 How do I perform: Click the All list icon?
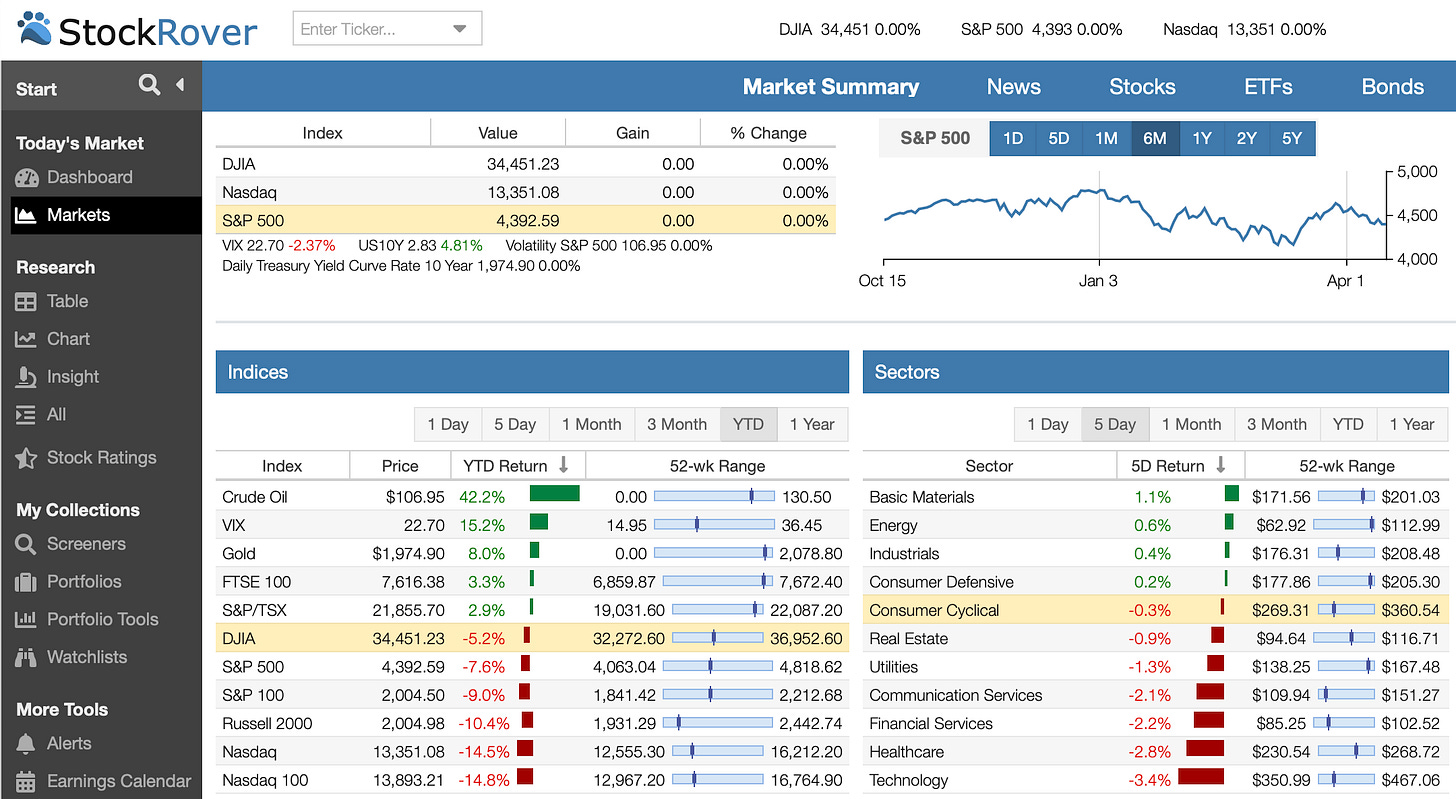pyautogui.click(x=26, y=415)
